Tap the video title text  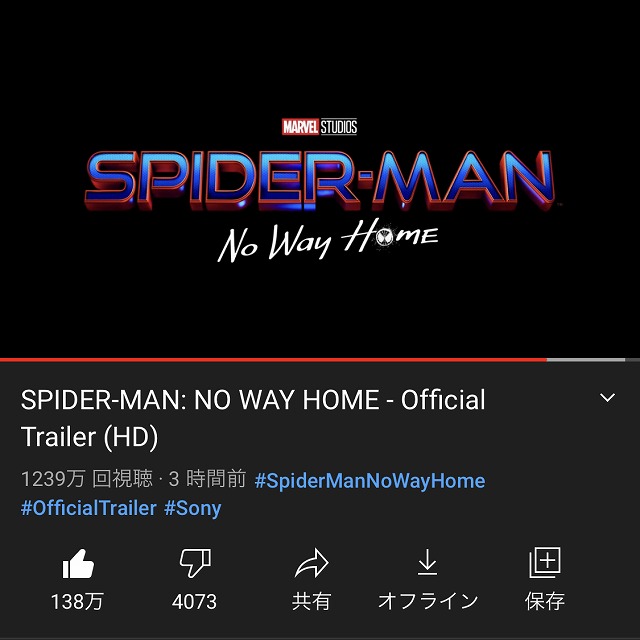[x=253, y=418]
